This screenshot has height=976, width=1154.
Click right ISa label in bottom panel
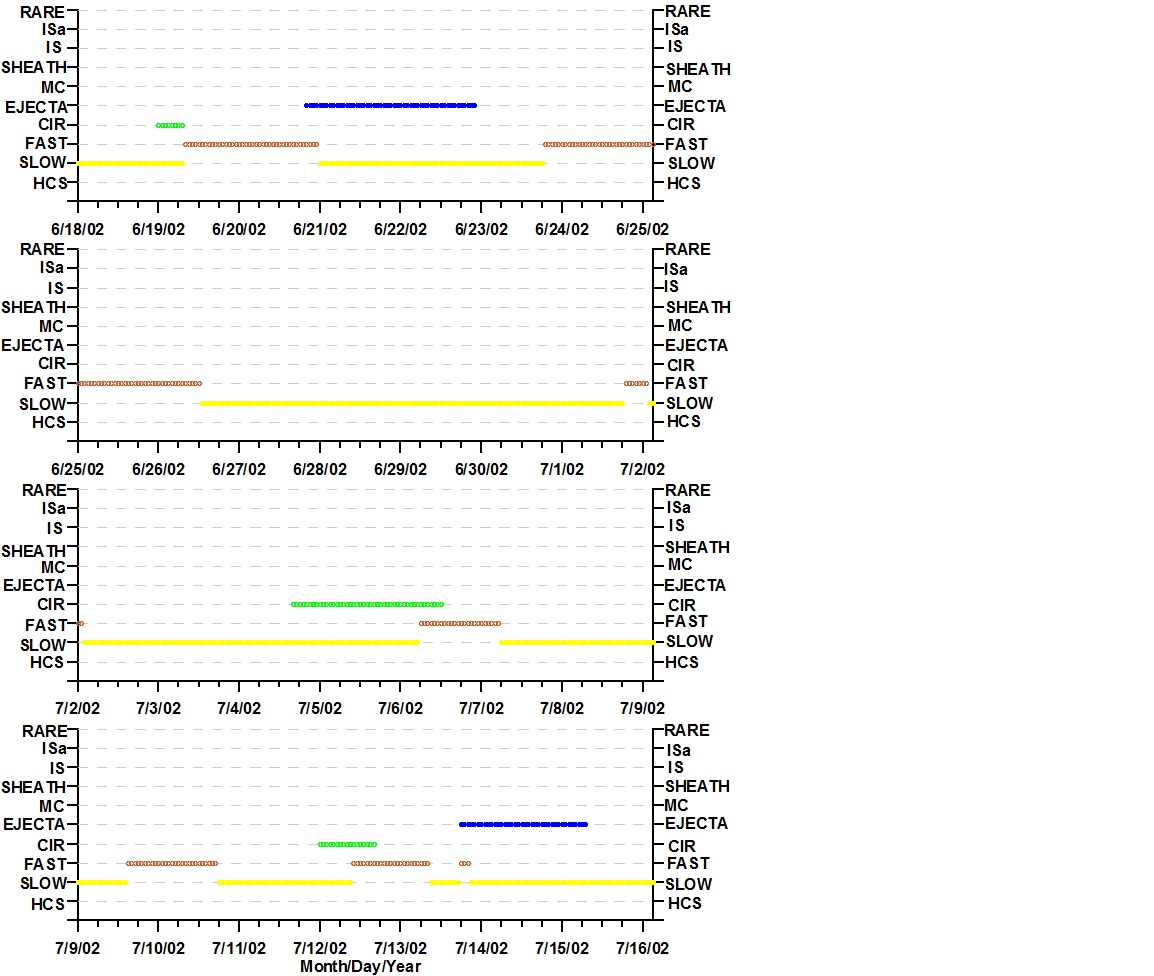(679, 750)
